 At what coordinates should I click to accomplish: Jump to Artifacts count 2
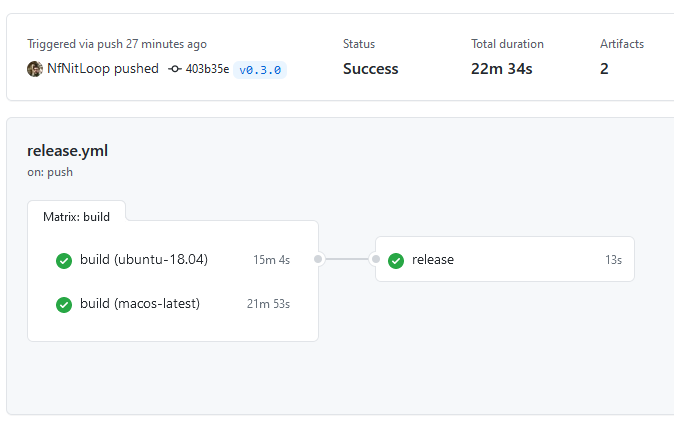click(604, 69)
